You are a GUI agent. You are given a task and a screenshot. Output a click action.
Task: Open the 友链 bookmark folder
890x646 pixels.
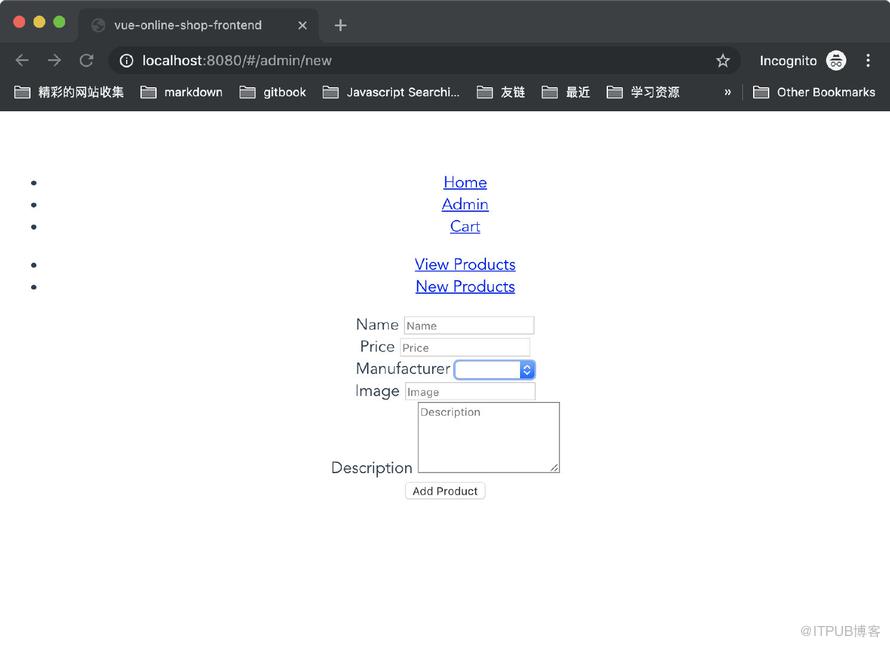pyautogui.click(x=501, y=92)
